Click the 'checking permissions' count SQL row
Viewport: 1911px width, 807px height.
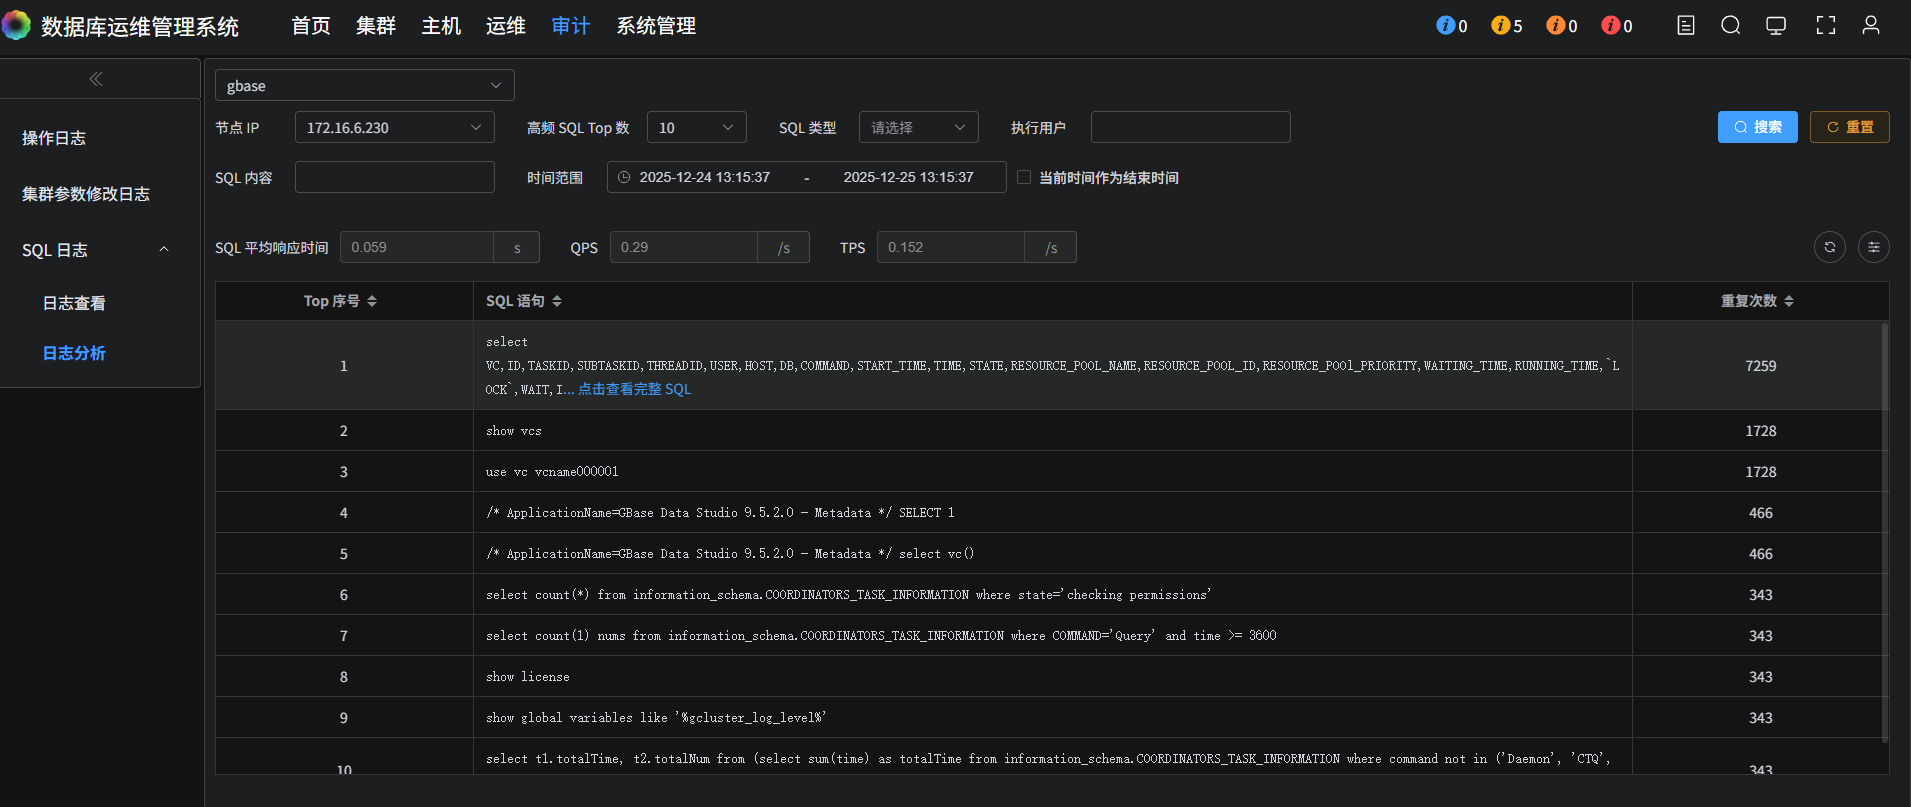click(x=1053, y=595)
